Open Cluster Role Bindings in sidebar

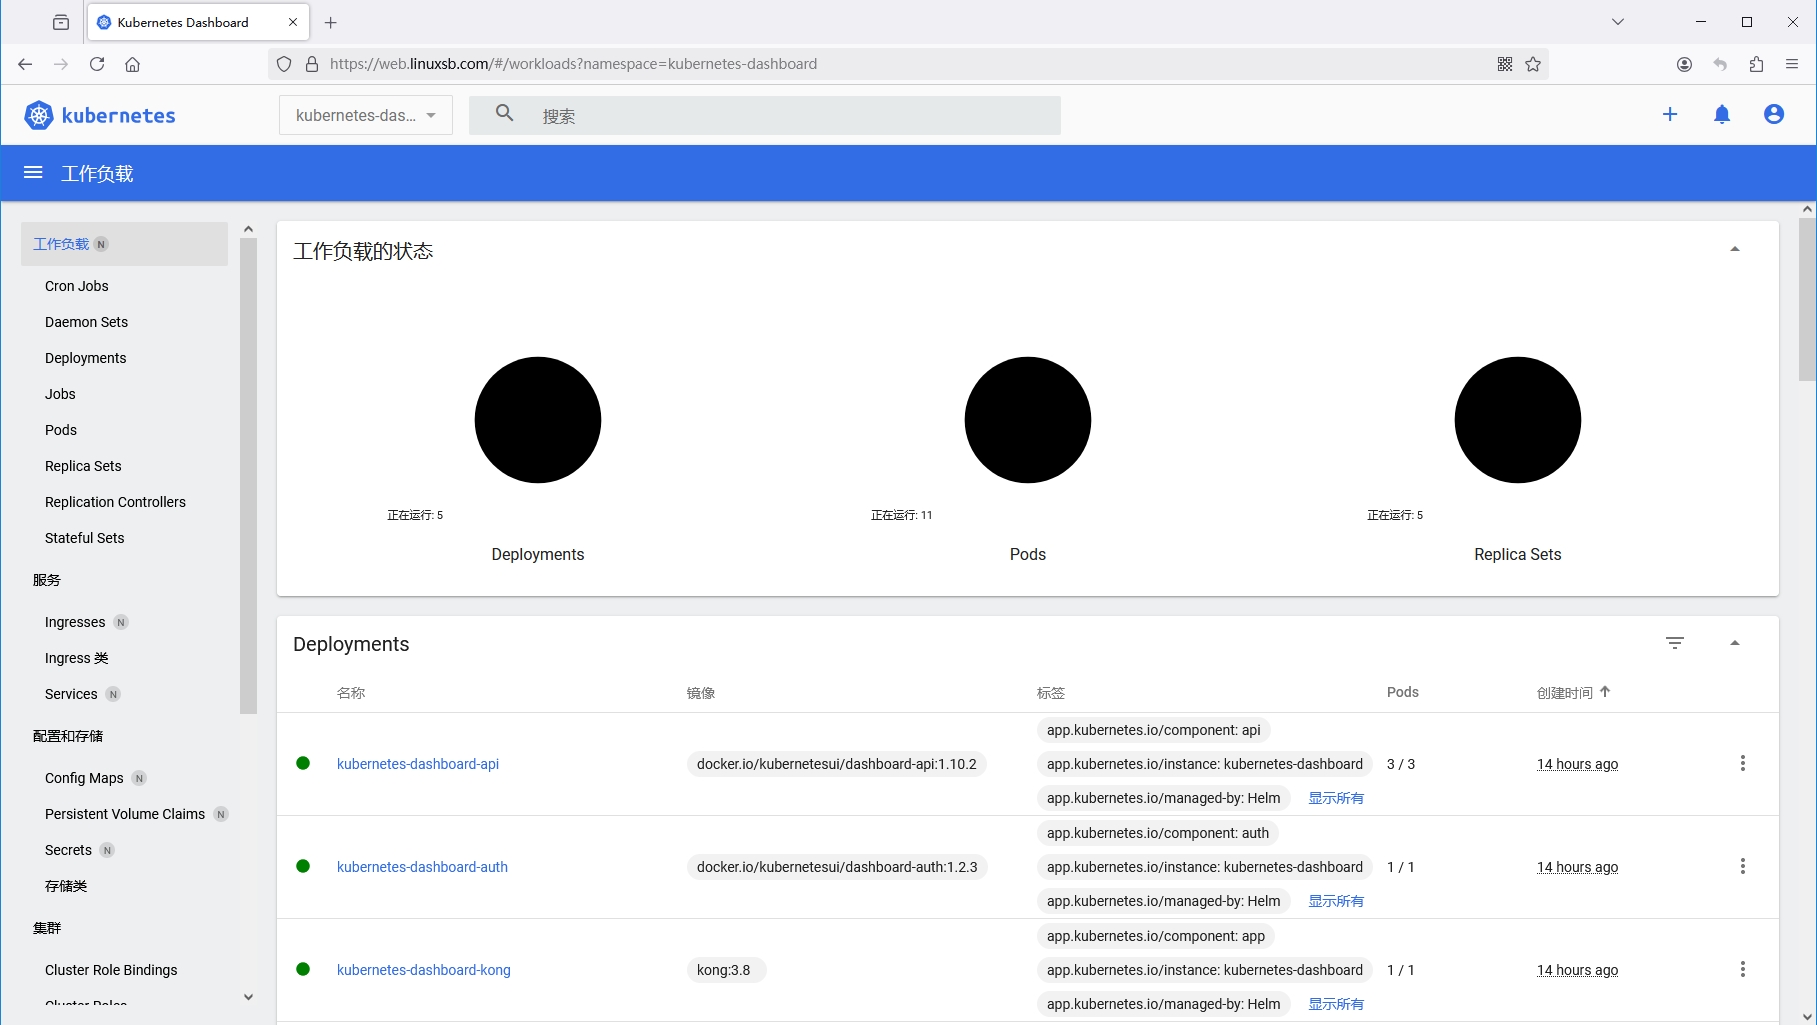(111, 970)
